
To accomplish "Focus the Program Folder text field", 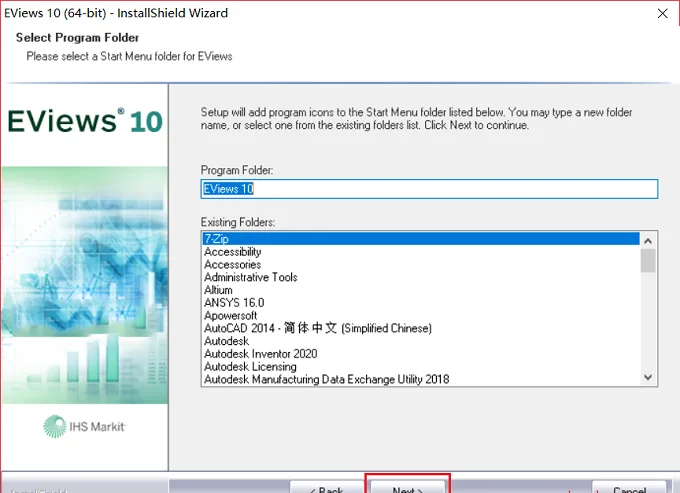I will click(x=429, y=189).
